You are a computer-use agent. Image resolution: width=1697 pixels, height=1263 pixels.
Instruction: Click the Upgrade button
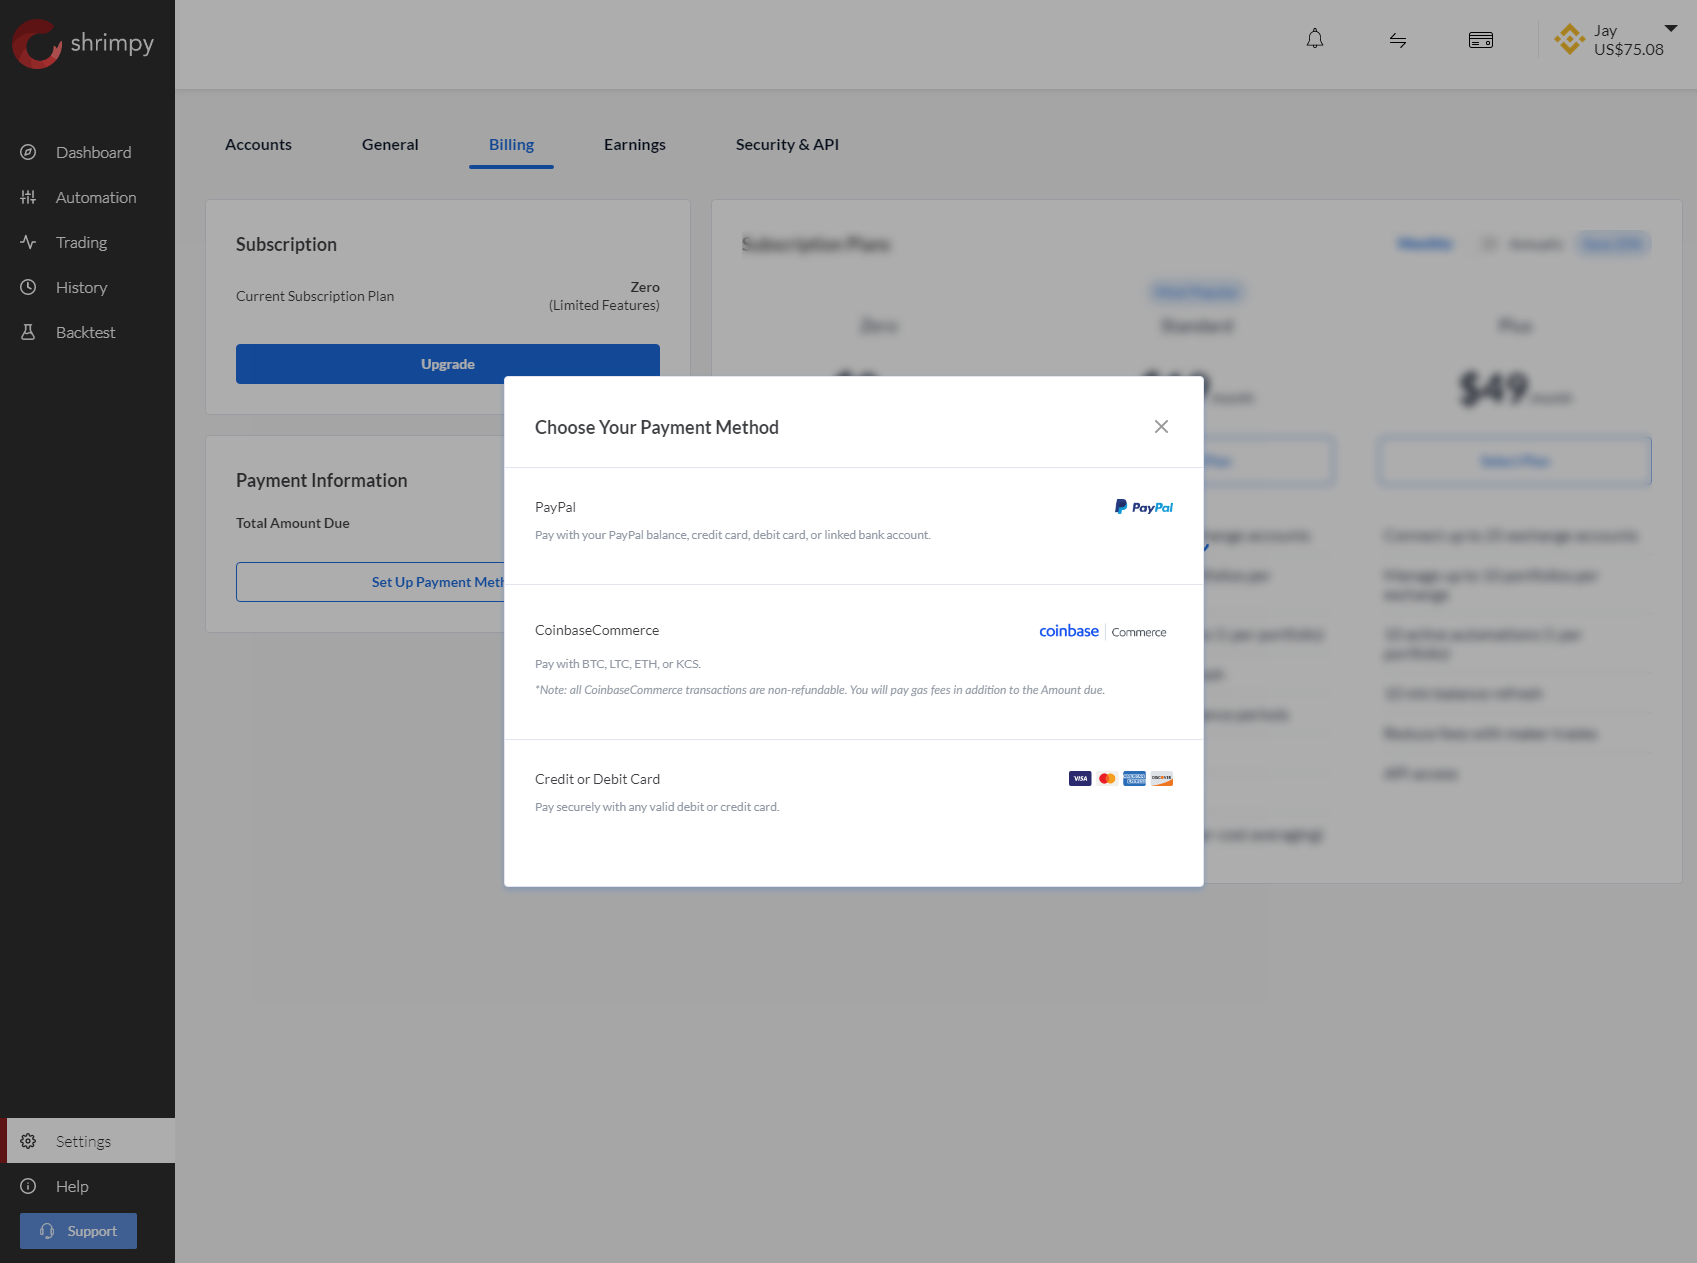pyautogui.click(x=448, y=364)
